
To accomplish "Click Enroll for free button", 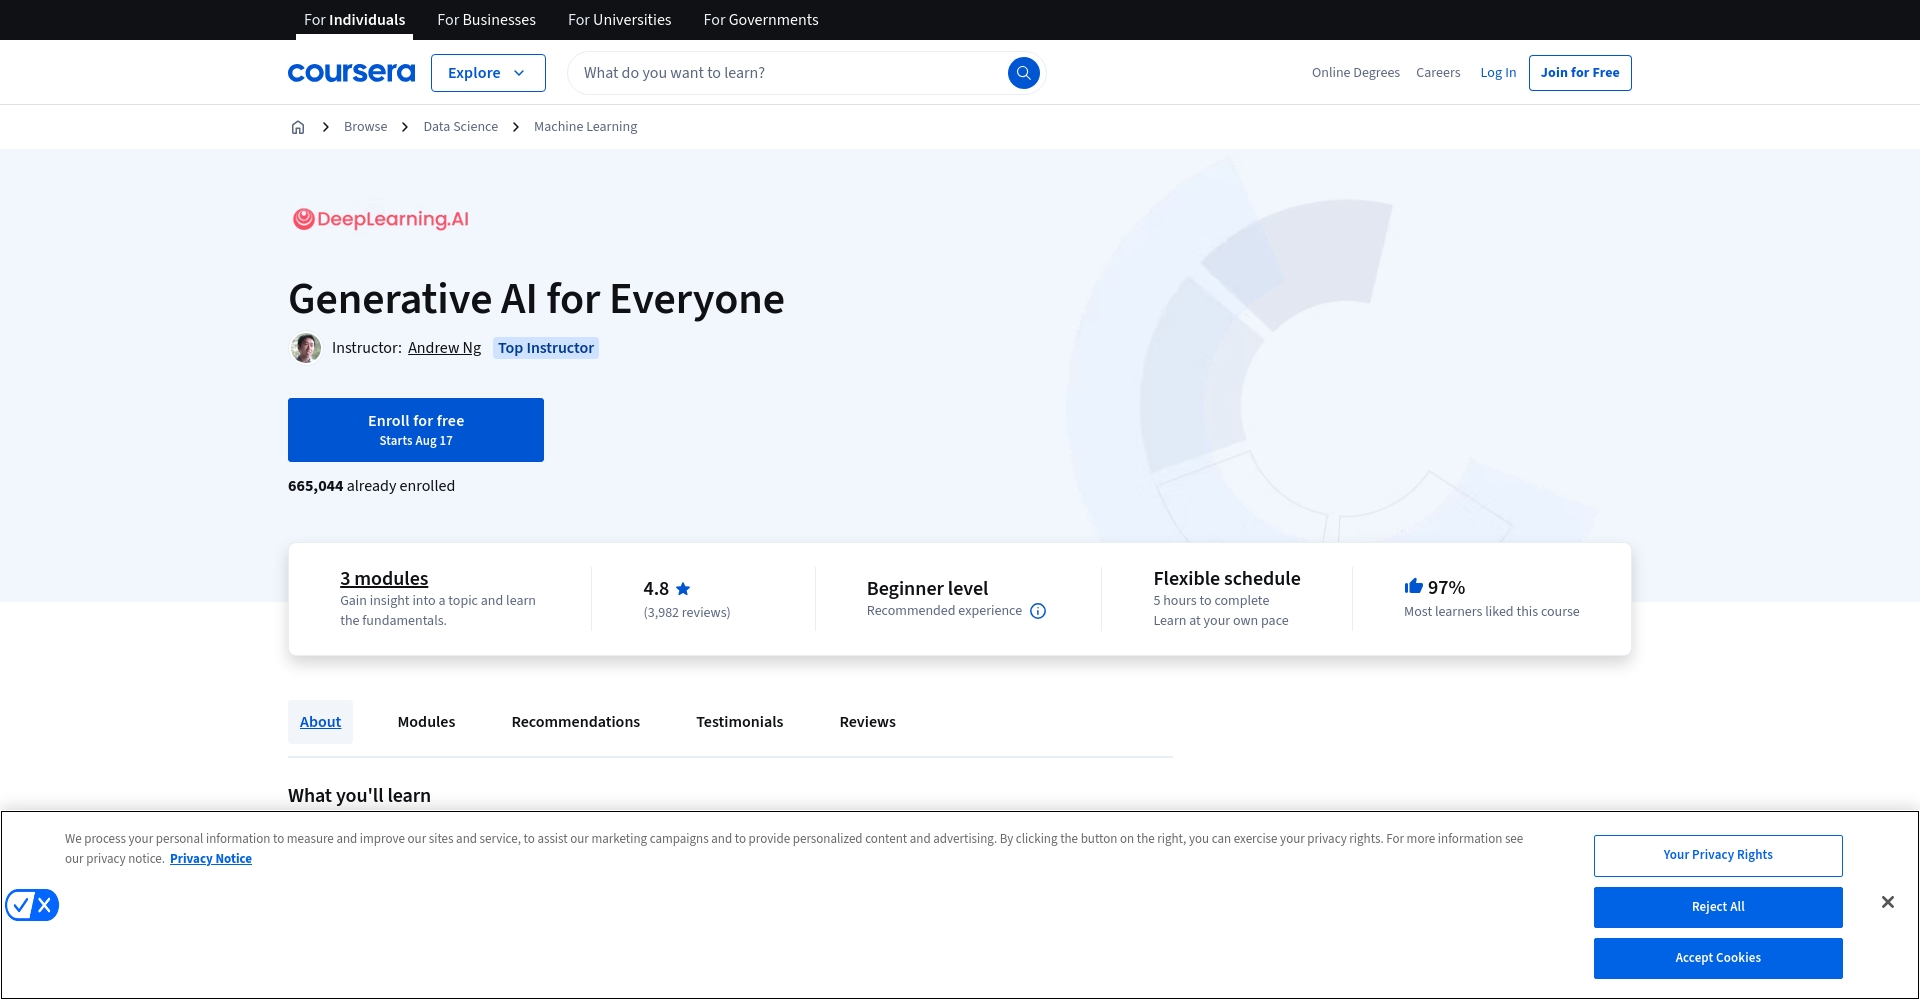I will coord(416,430).
